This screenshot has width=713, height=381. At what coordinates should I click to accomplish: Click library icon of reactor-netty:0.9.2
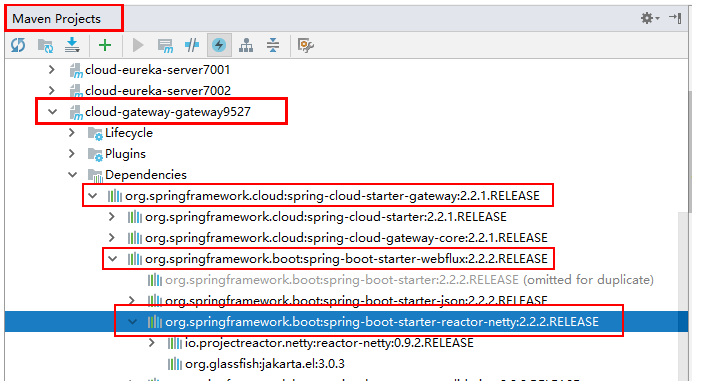click(175, 343)
